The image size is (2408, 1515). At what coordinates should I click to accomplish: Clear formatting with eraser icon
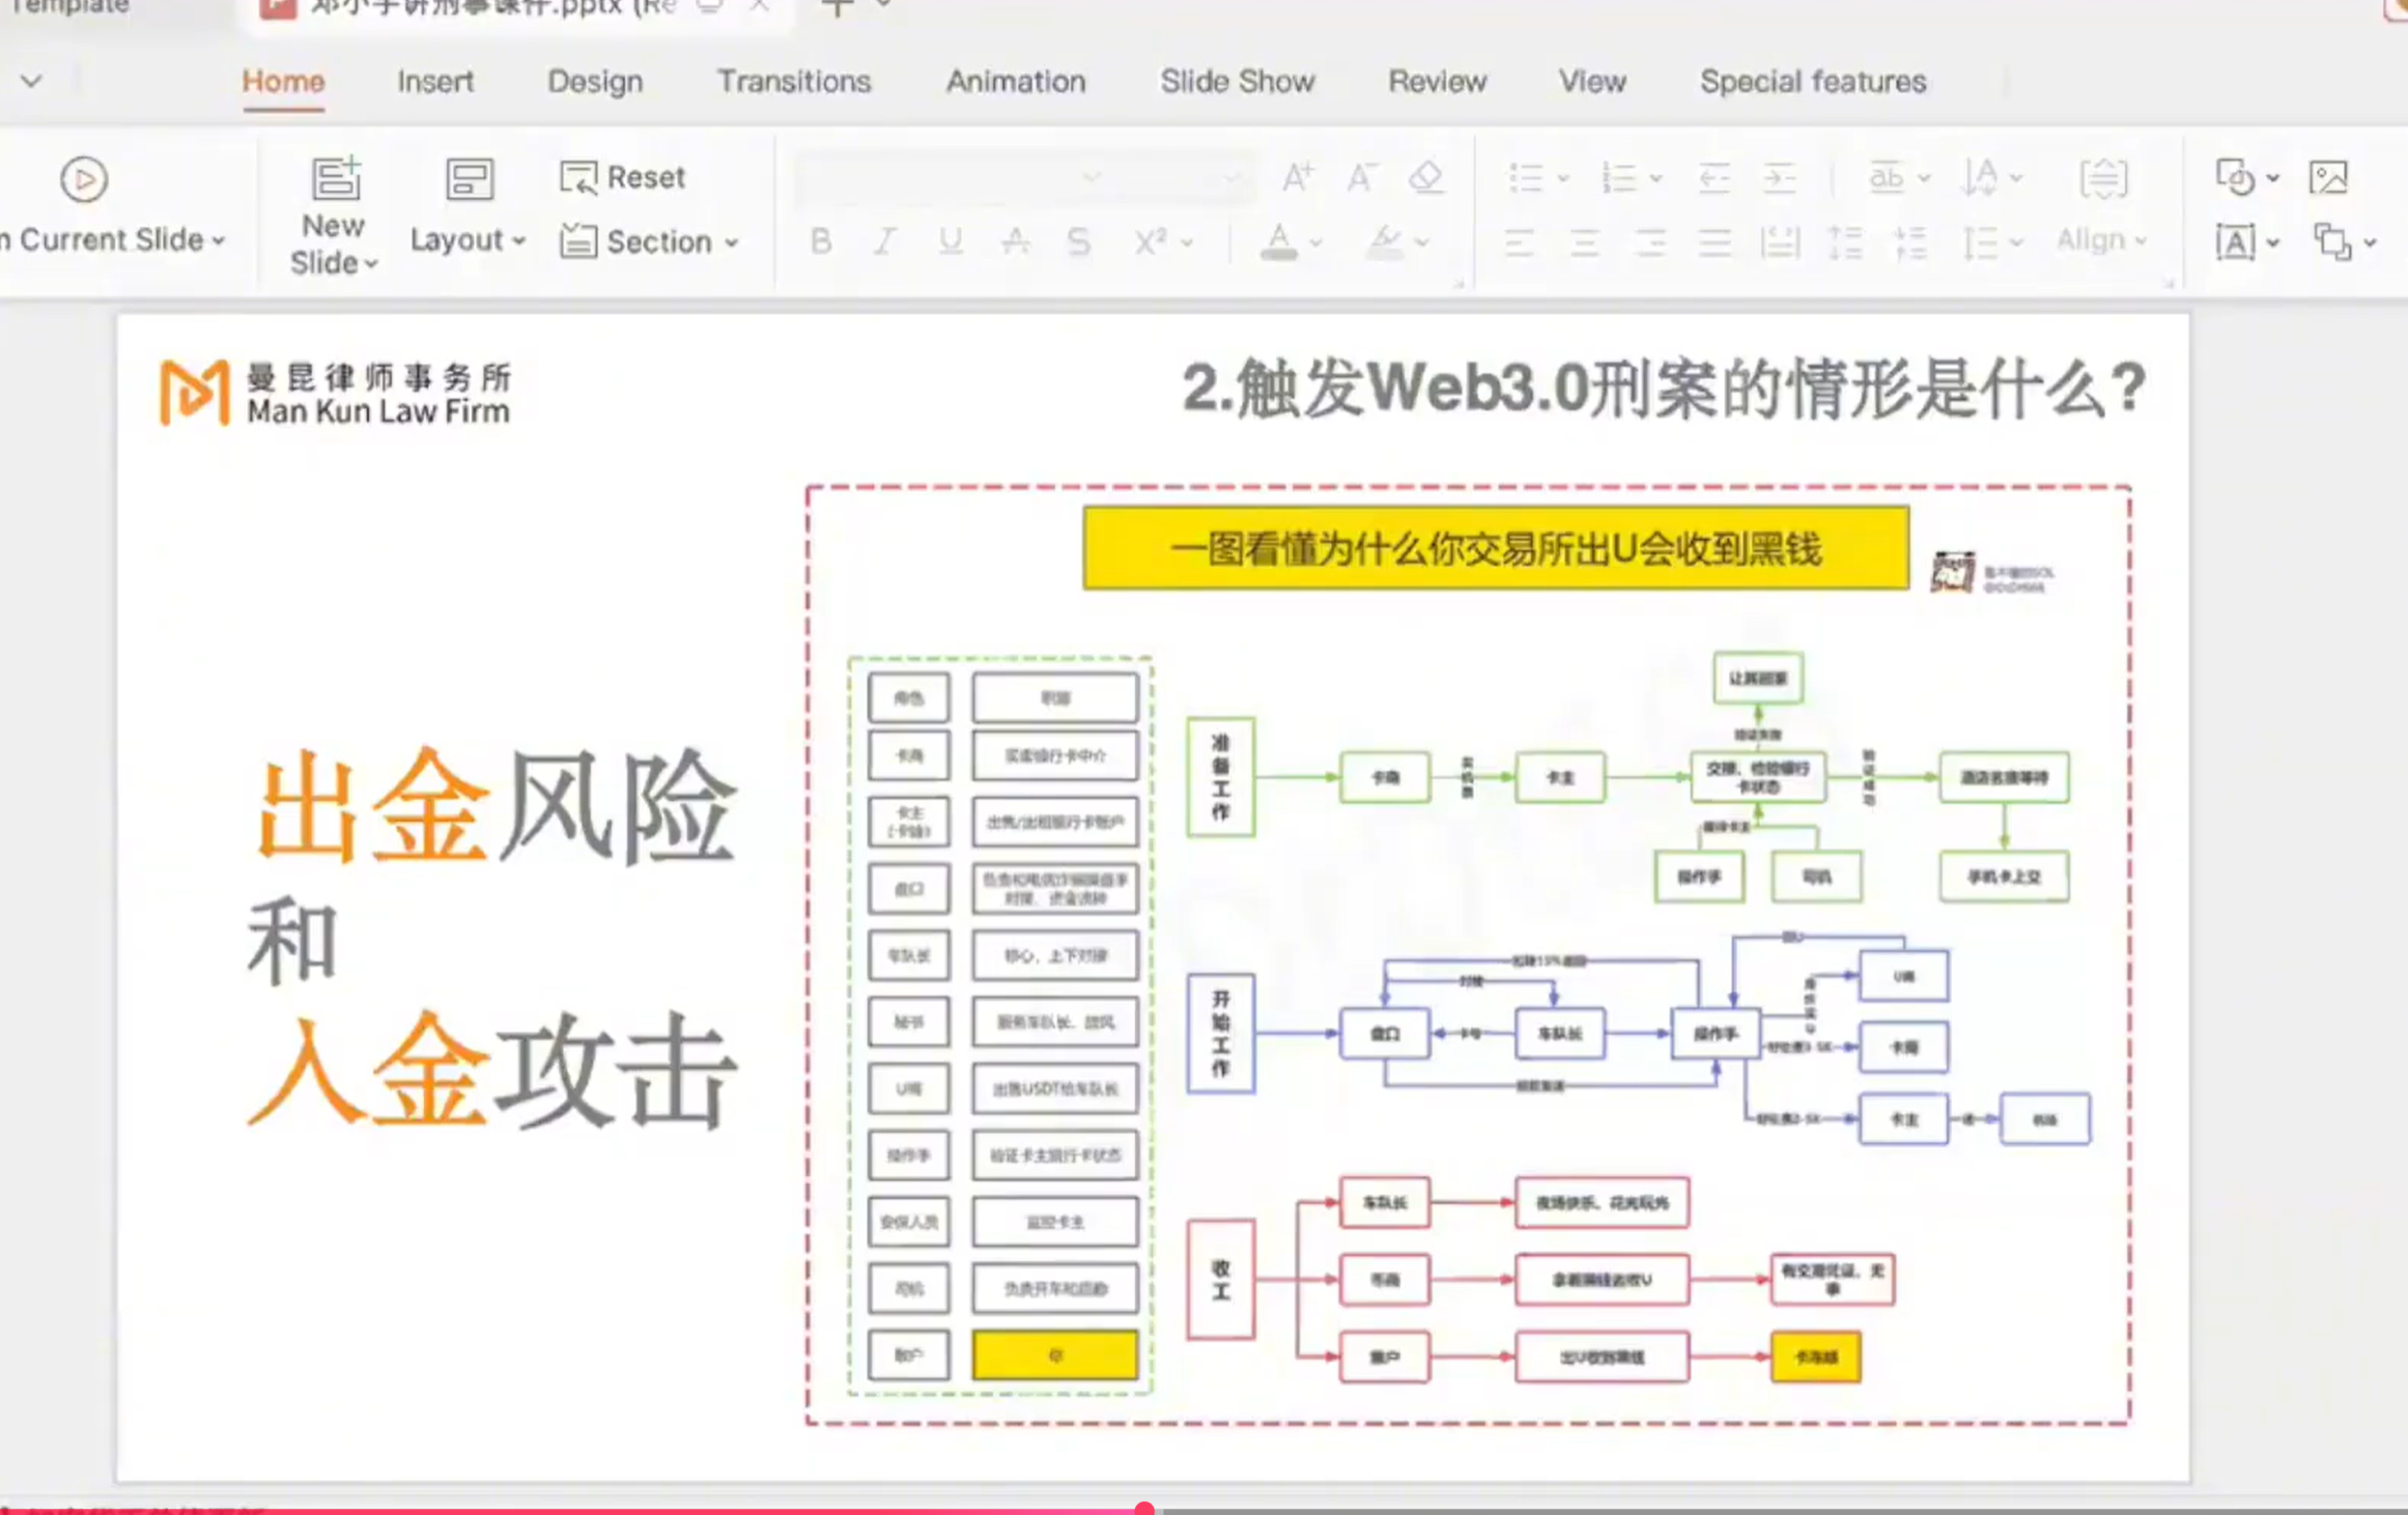point(1426,178)
